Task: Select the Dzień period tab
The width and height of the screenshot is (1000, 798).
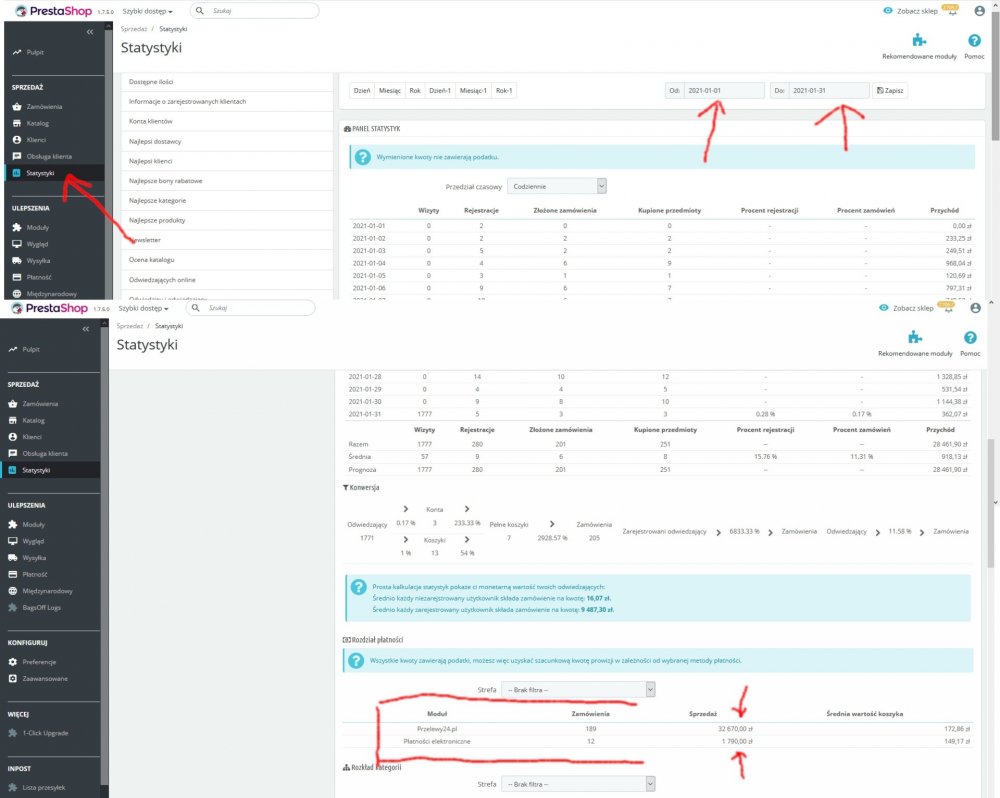Action: [x=362, y=91]
